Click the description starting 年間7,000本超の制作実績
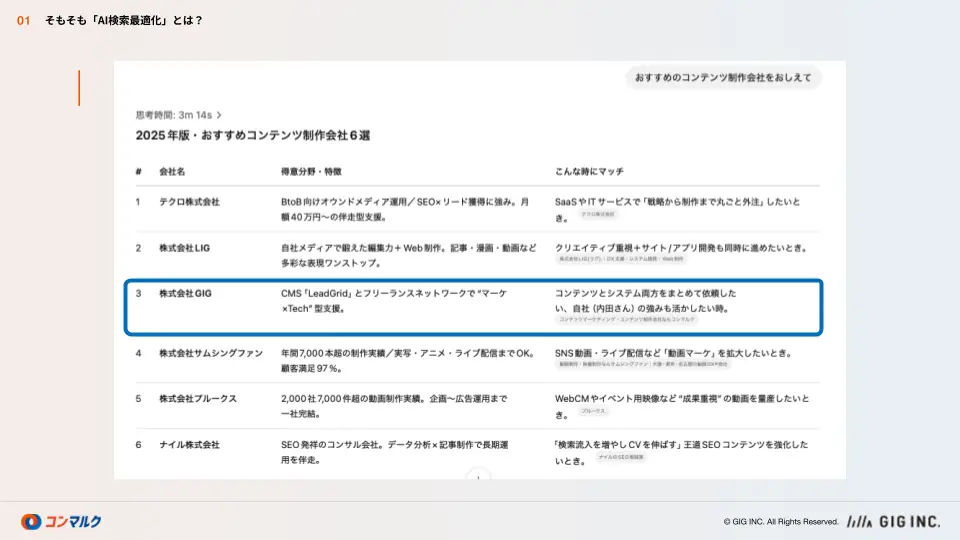This screenshot has height=540, width=960. 408,361
